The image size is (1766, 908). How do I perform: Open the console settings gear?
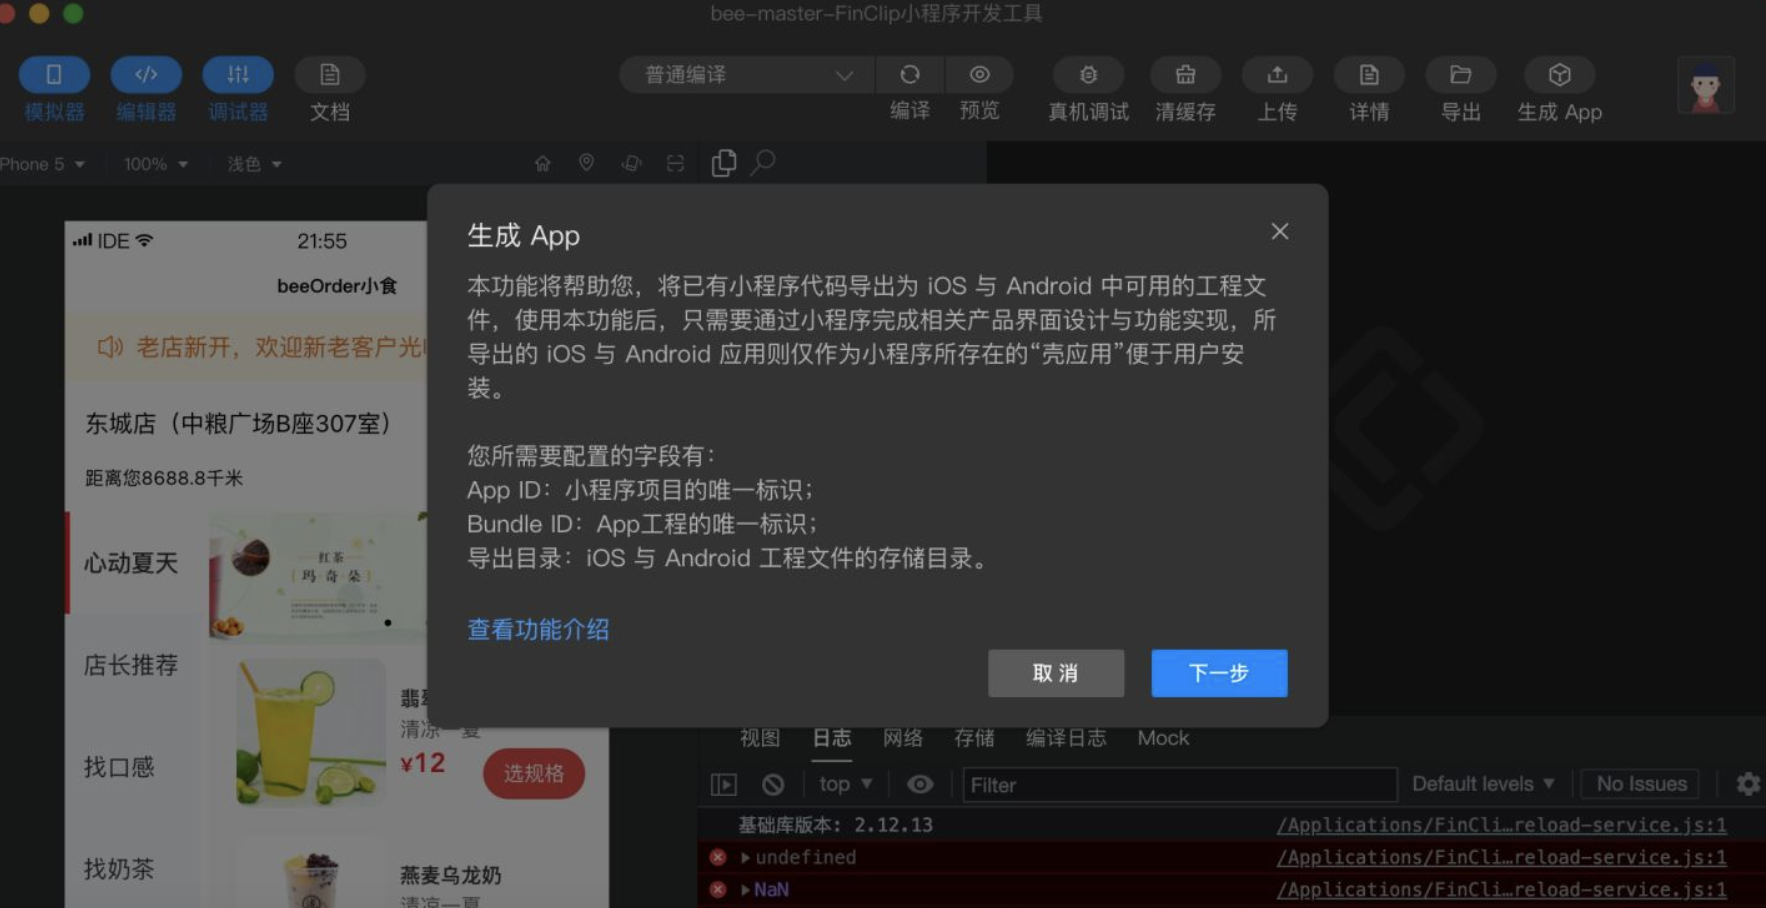pyautogui.click(x=1748, y=784)
